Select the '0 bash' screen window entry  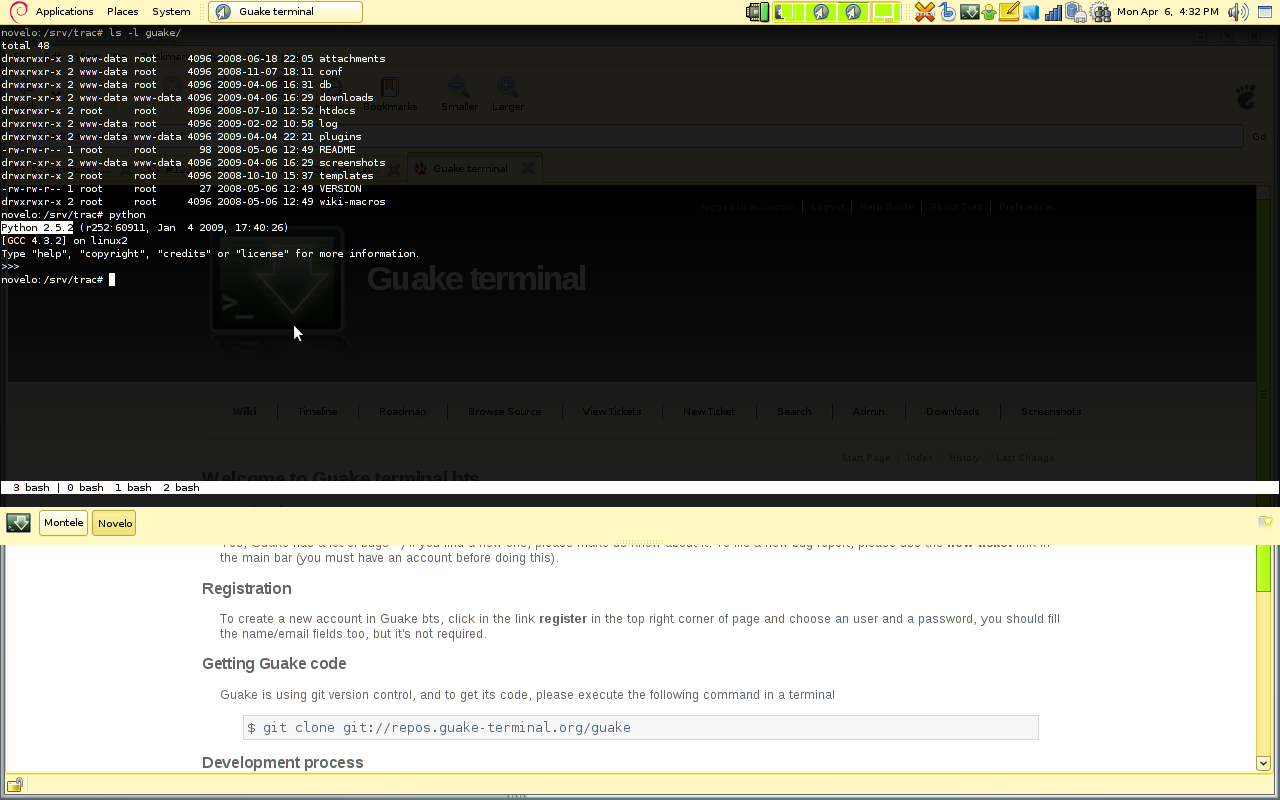pos(85,488)
